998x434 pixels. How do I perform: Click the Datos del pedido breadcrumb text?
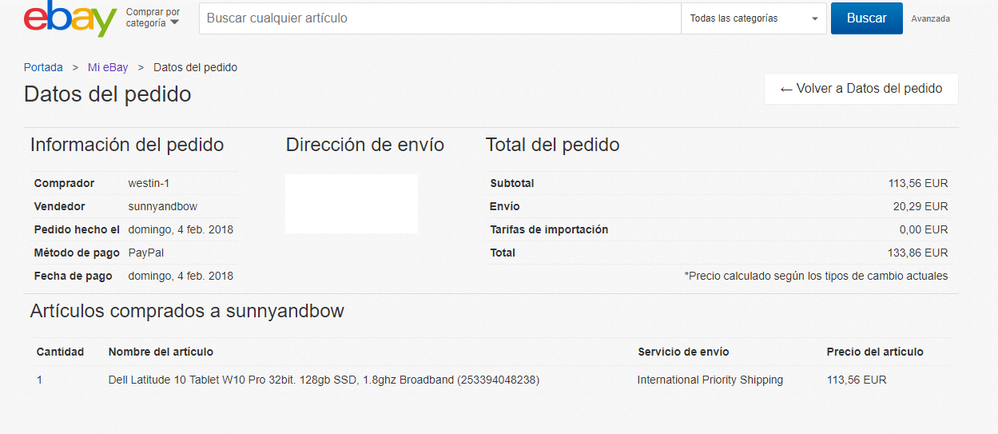click(195, 67)
